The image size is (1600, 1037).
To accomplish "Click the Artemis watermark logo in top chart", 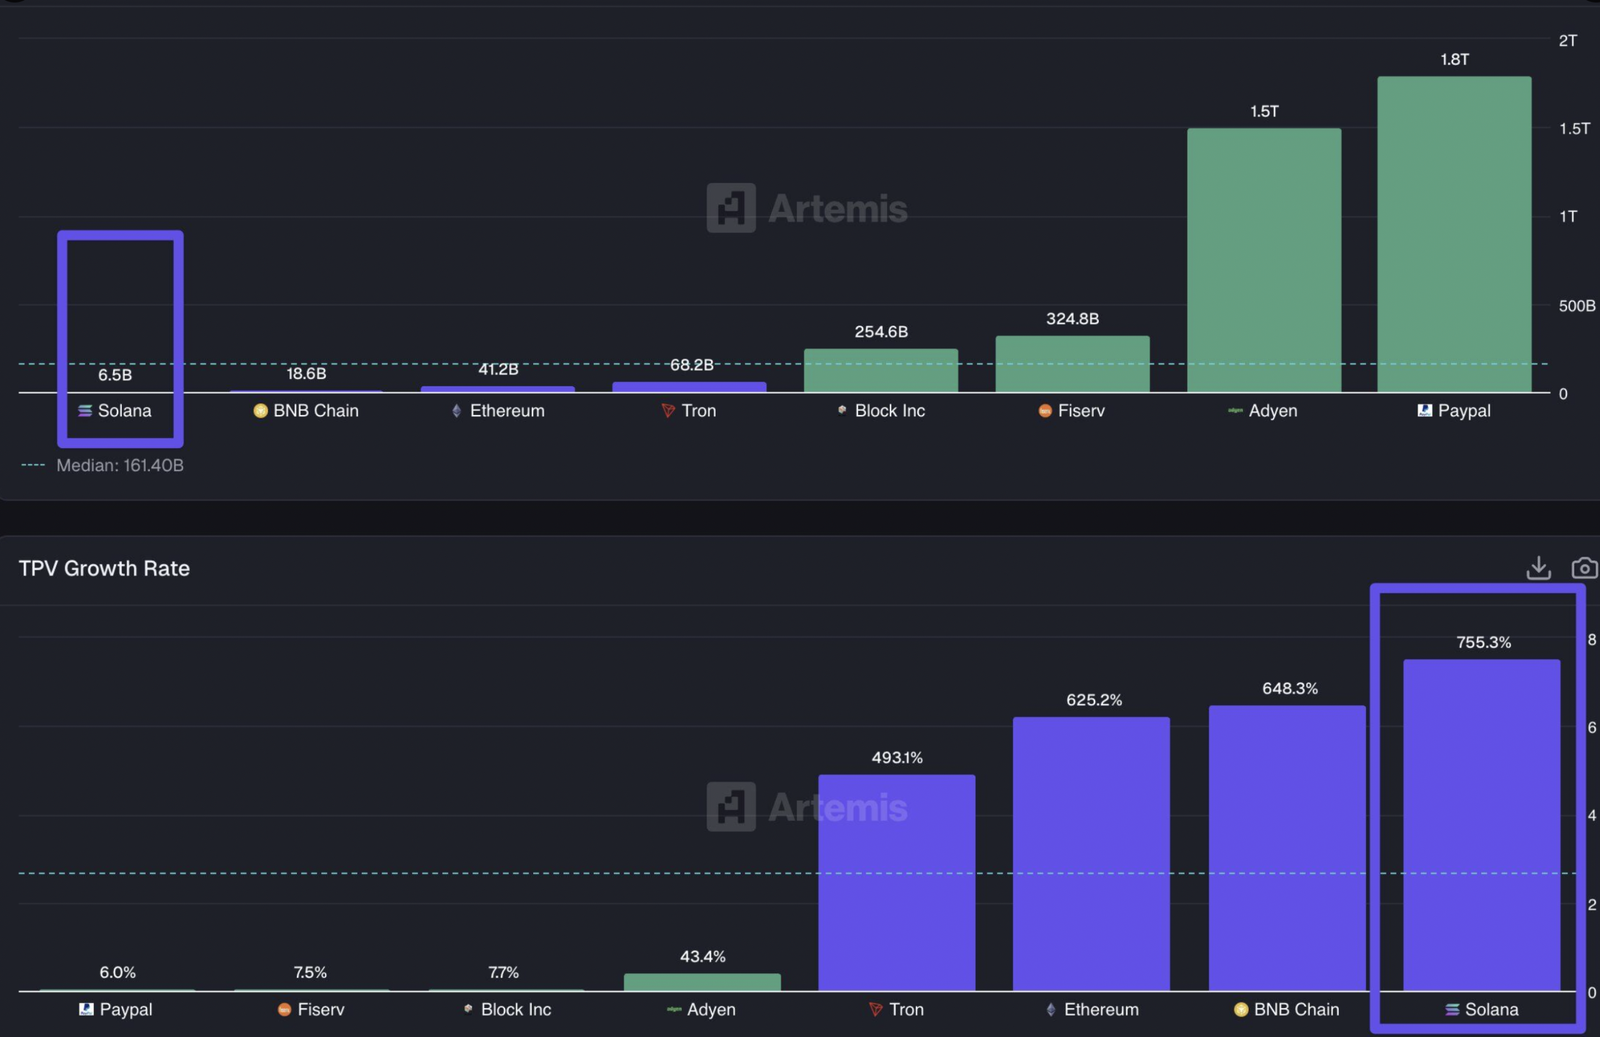I will pyautogui.click(x=731, y=208).
